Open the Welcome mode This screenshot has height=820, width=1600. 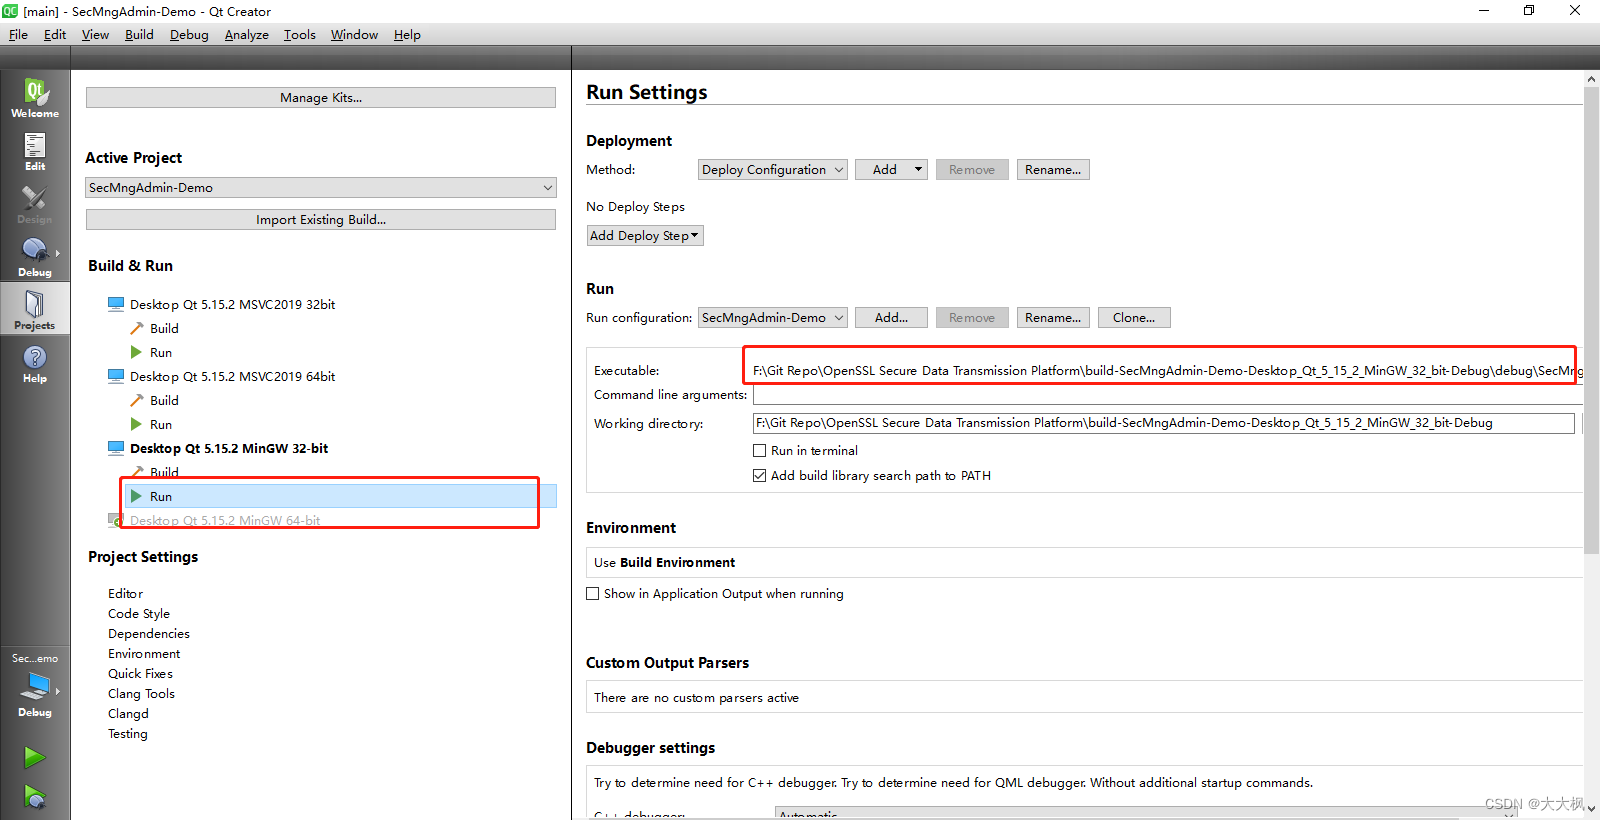pyautogui.click(x=35, y=97)
